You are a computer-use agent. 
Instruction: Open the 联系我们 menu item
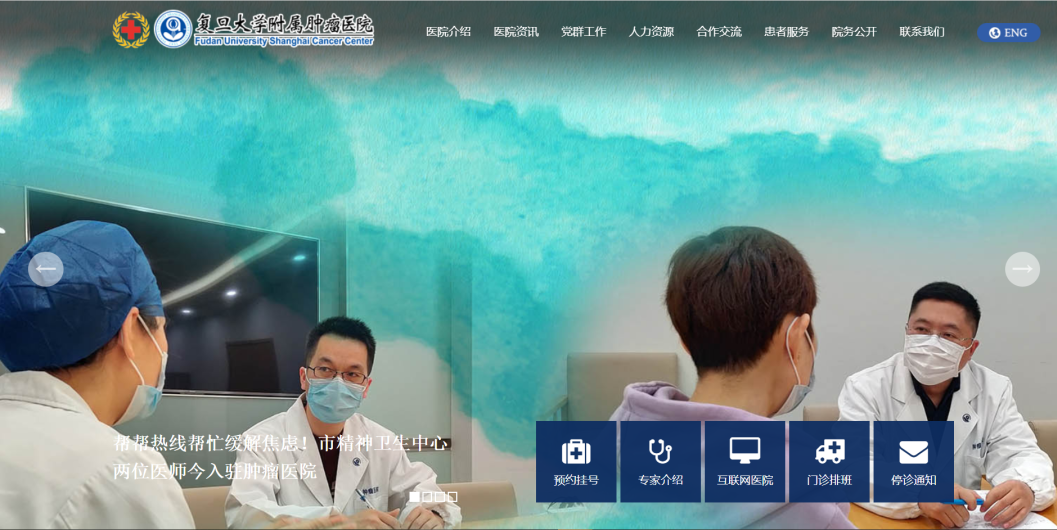pos(921,32)
